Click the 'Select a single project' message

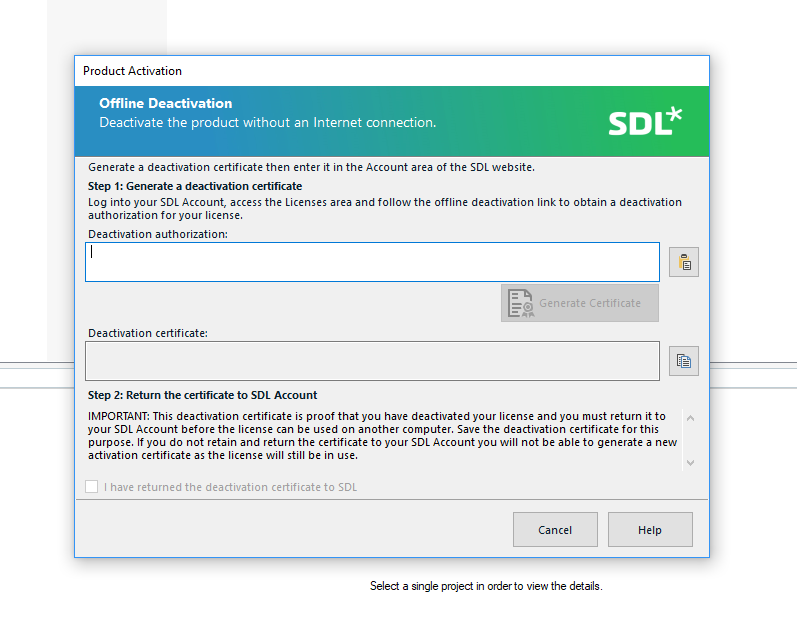(x=486, y=586)
